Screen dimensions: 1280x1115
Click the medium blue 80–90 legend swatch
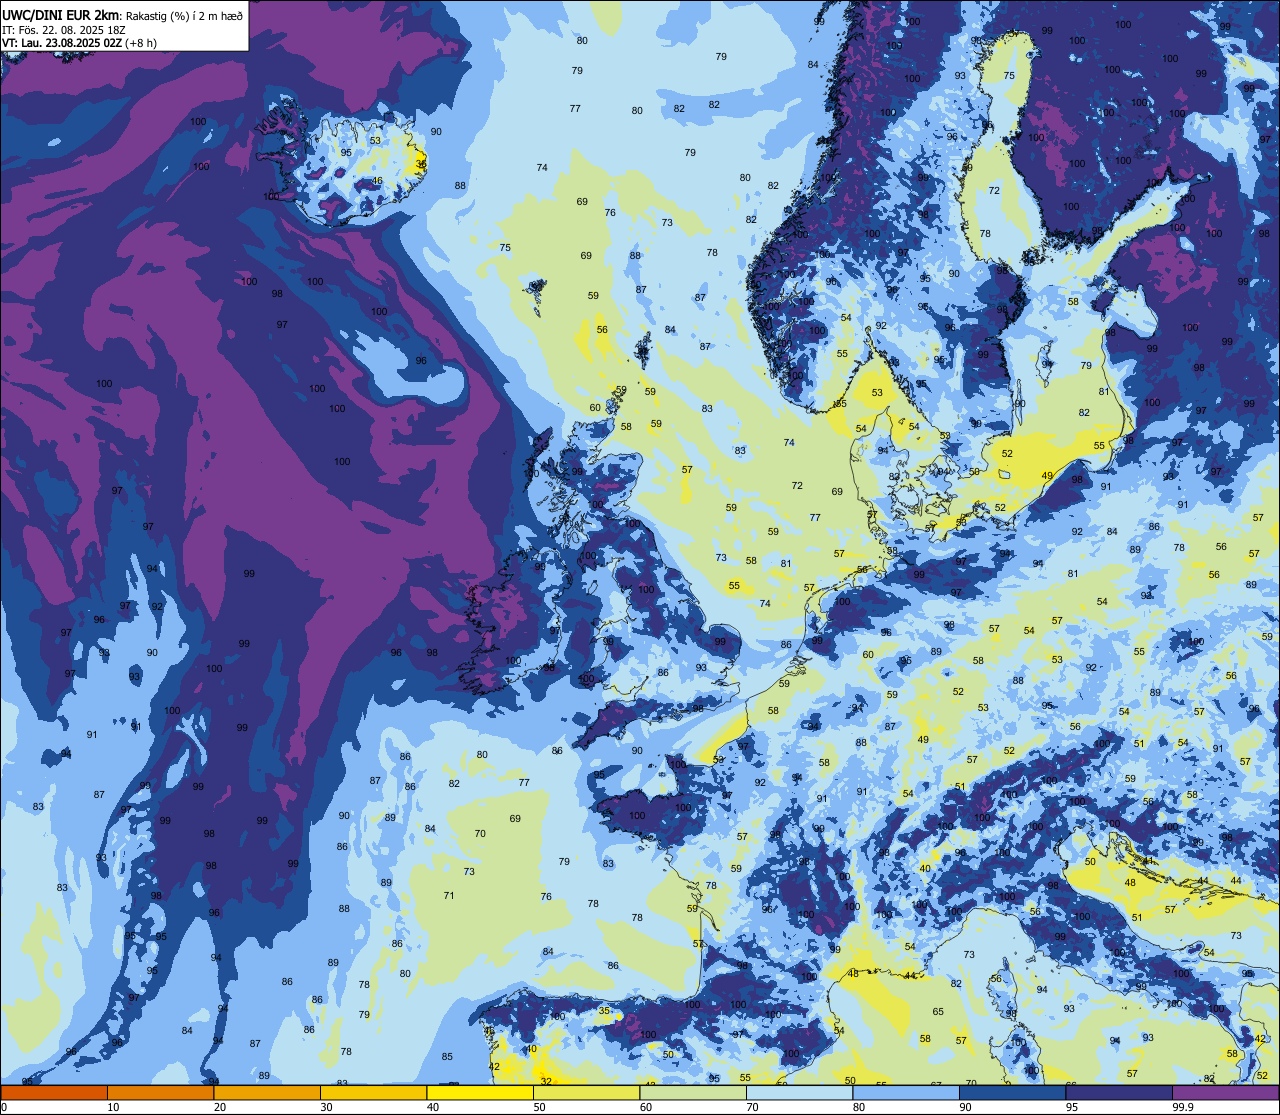[906, 1092]
